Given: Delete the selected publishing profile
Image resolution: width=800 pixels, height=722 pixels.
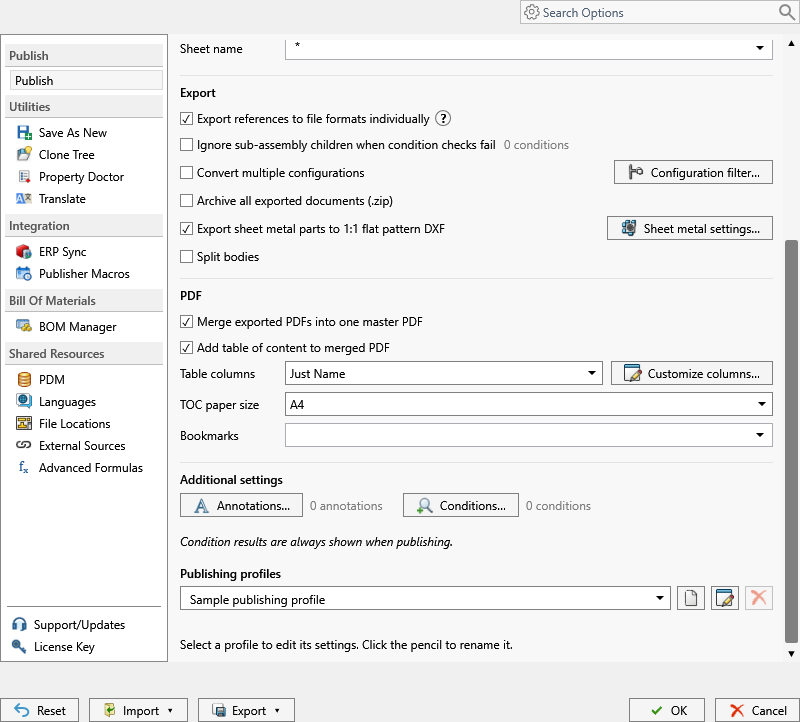Looking at the screenshot, I should click(759, 598).
